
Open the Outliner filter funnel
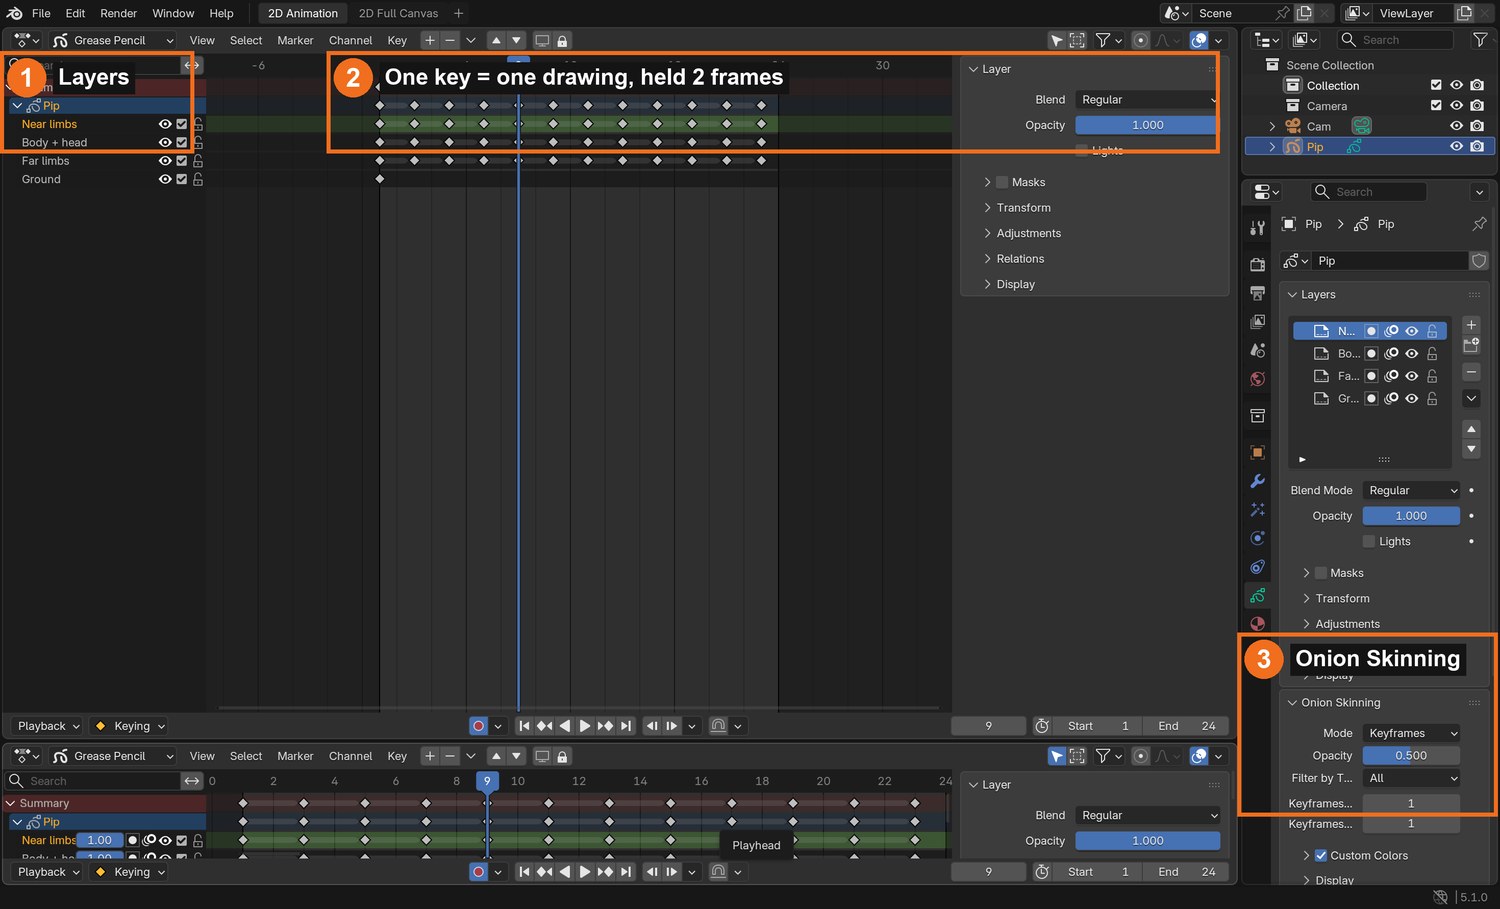(x=1480, y=40)
